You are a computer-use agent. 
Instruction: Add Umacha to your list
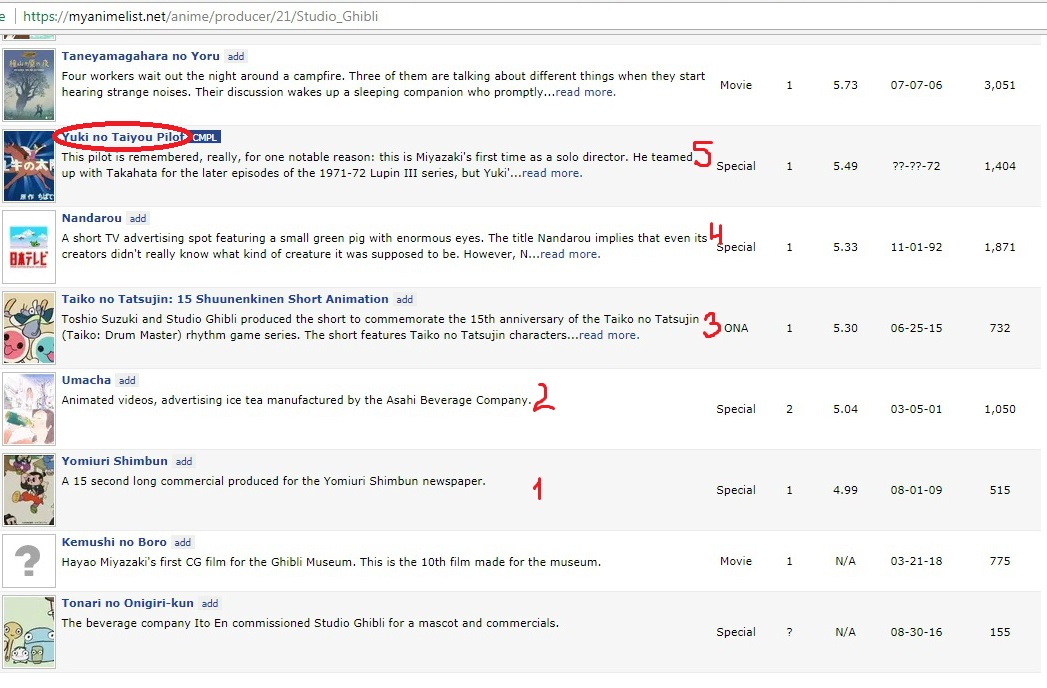[128, 380]
